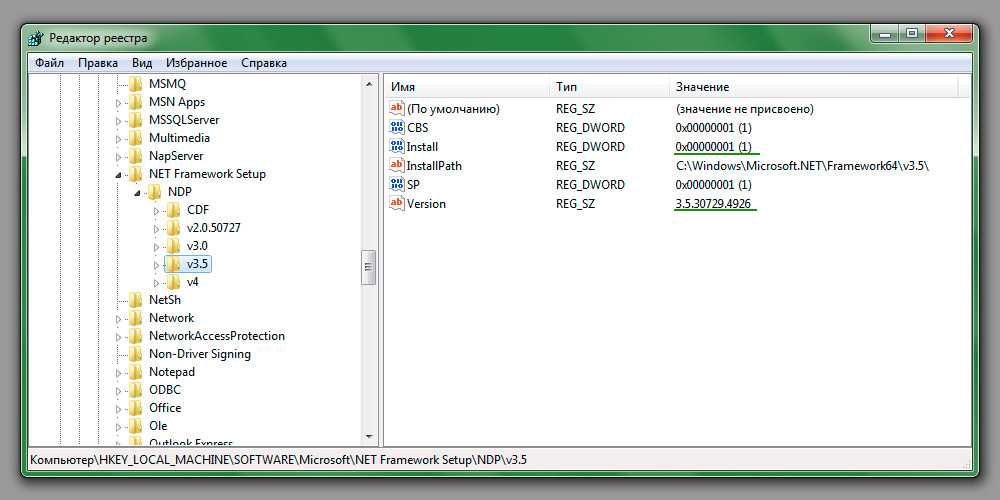Click the SP DWORD value icon
This screenshot has height=500, width=1000.
click(x=397, y=185)
